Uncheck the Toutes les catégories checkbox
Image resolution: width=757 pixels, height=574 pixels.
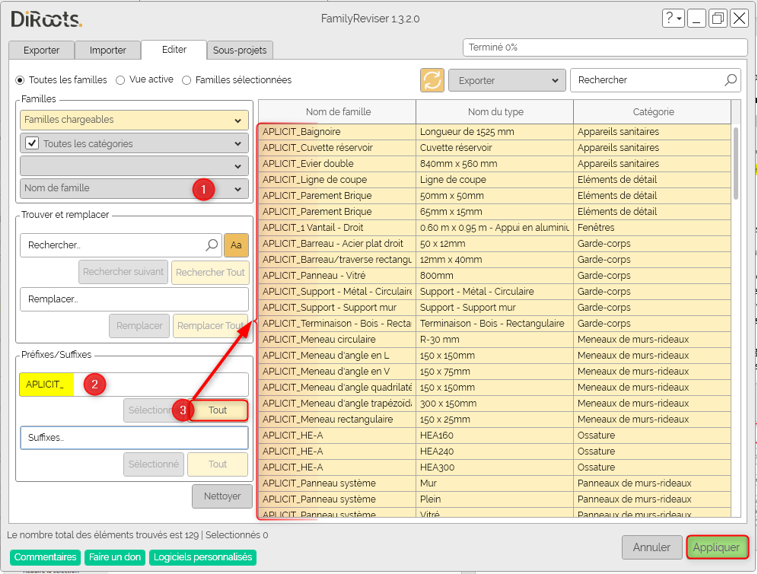[x=32, y=143]
